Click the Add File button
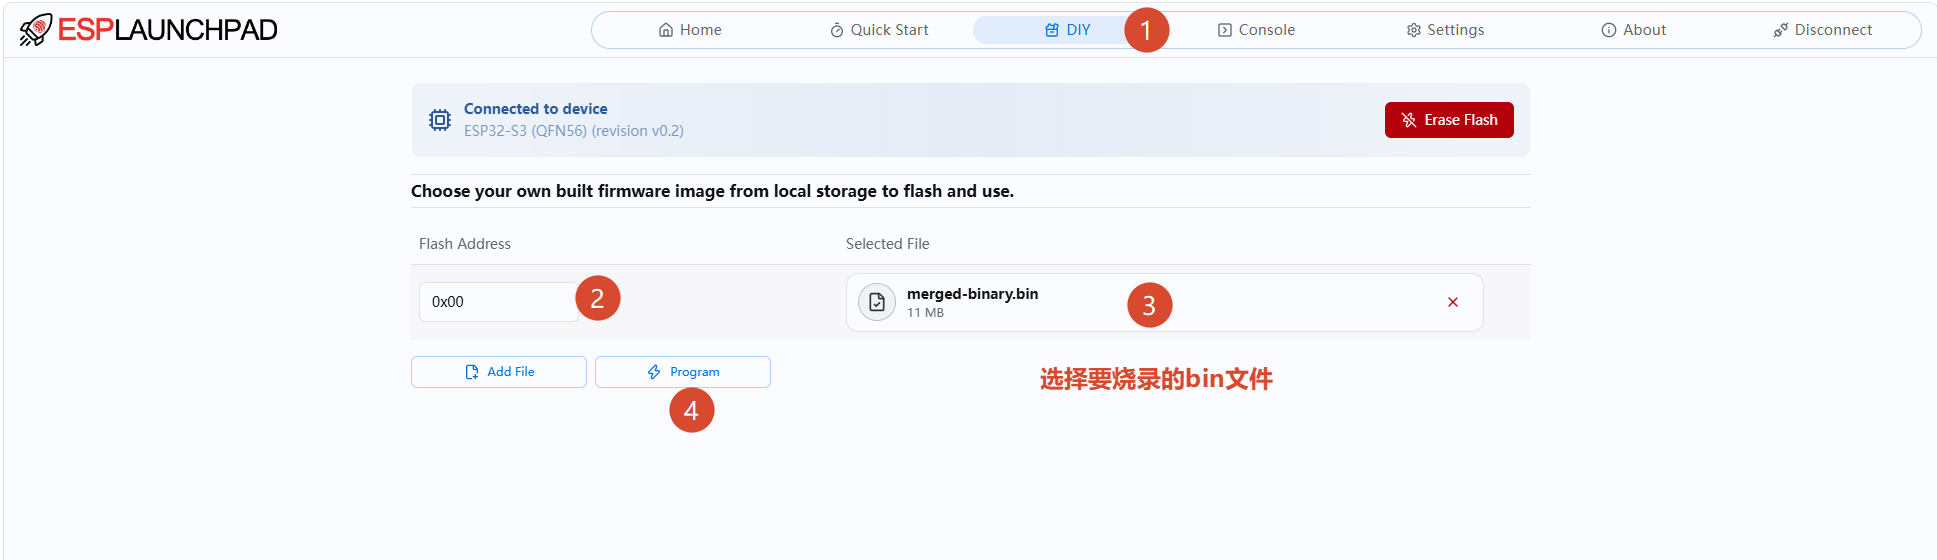This screenshot has width=1937, height=560. point(499,372)
